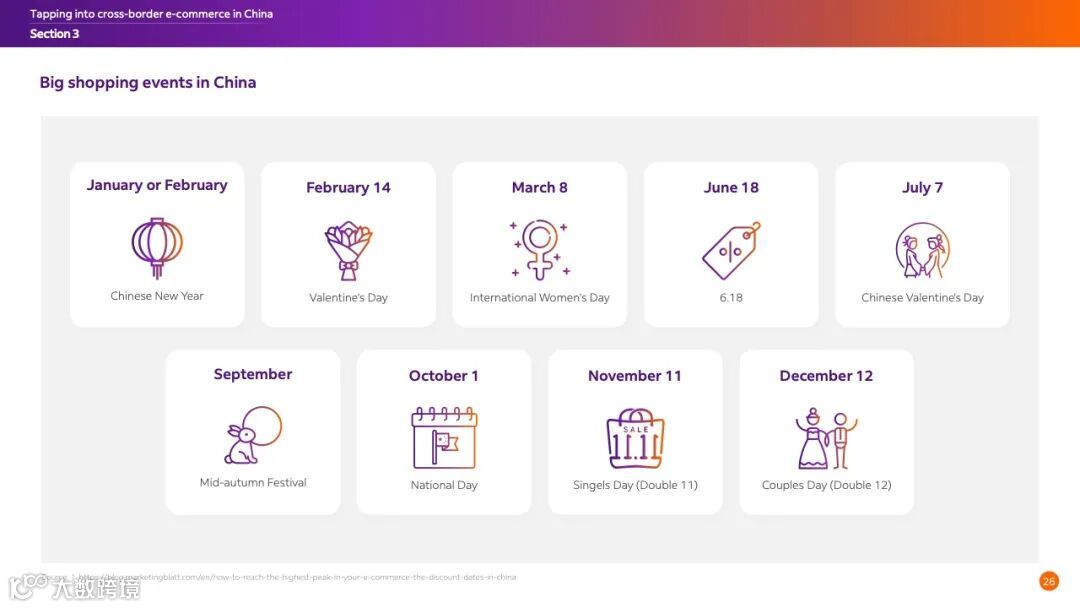Click the Mid-autumn Festival rabbit and moon icon

[x=253, y=435]
